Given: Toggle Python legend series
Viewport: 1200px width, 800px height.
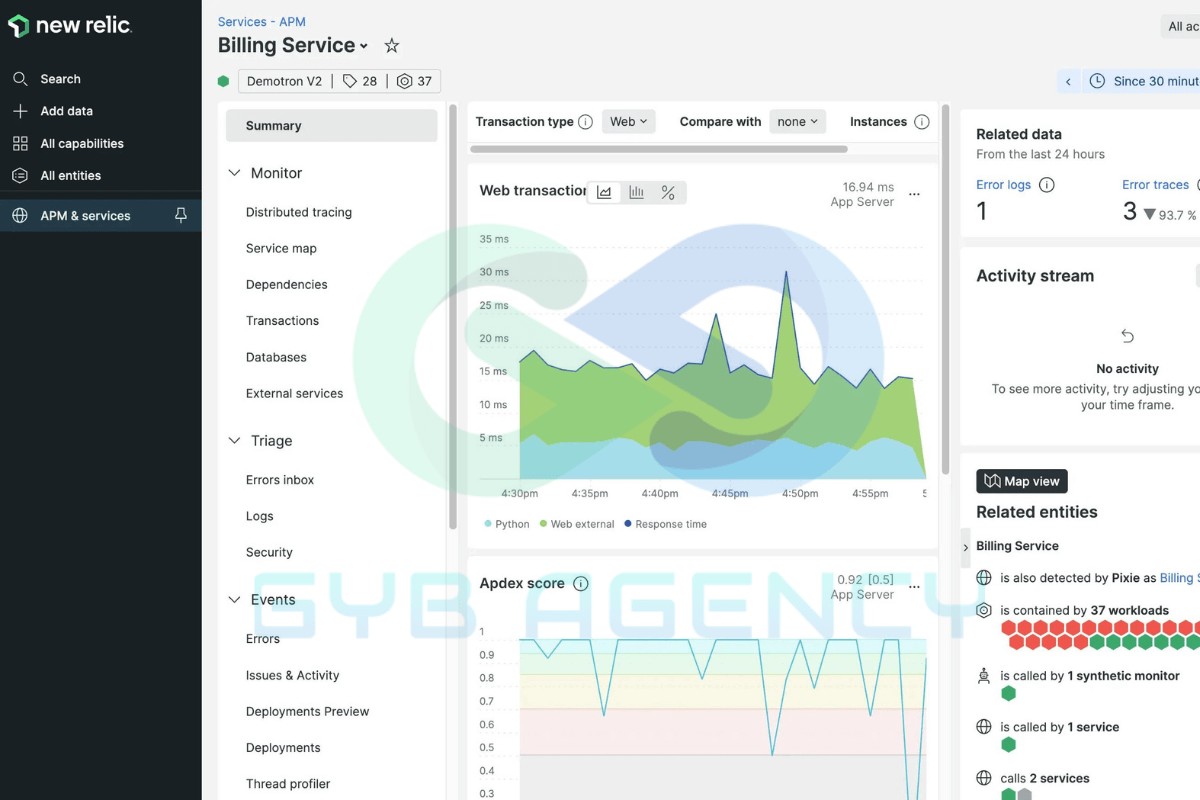Looking at the screenshot, I should pos(507,524).
